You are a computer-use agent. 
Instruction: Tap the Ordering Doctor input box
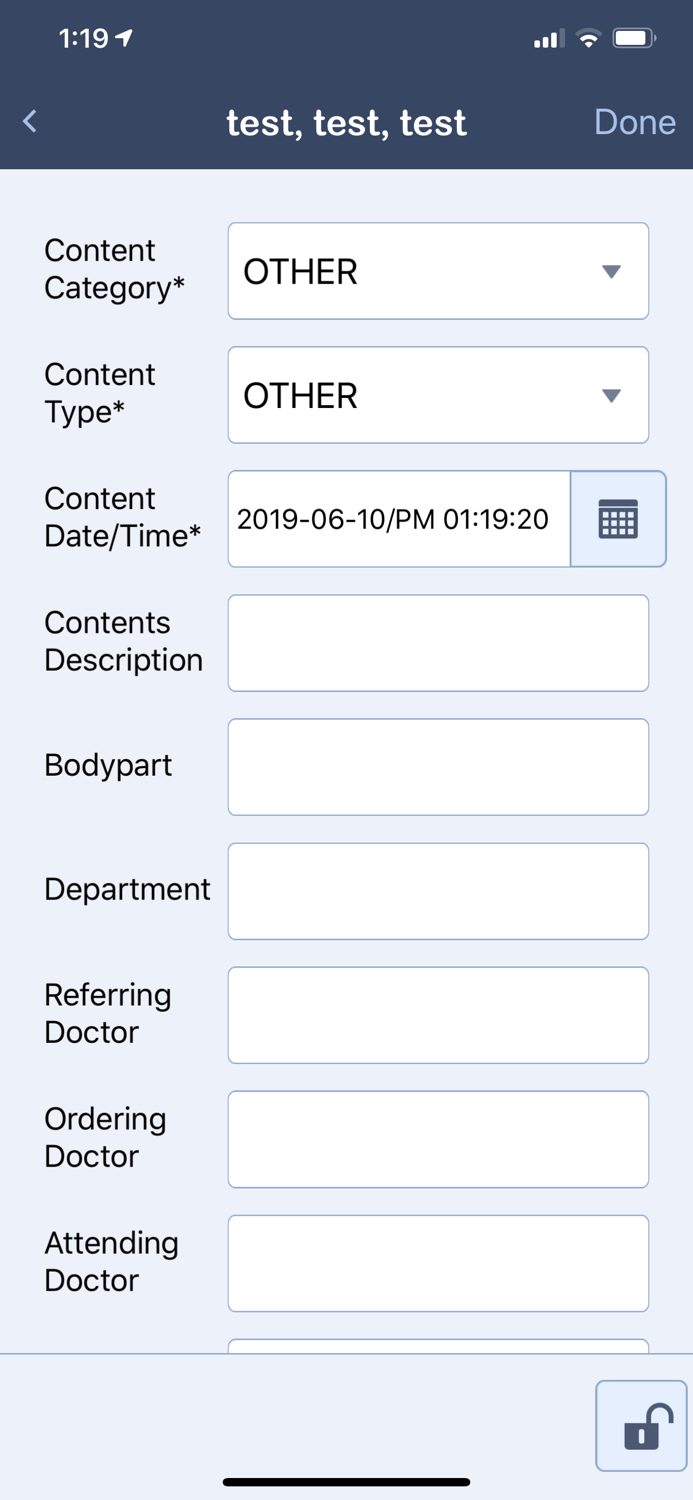coord(437,1139)
